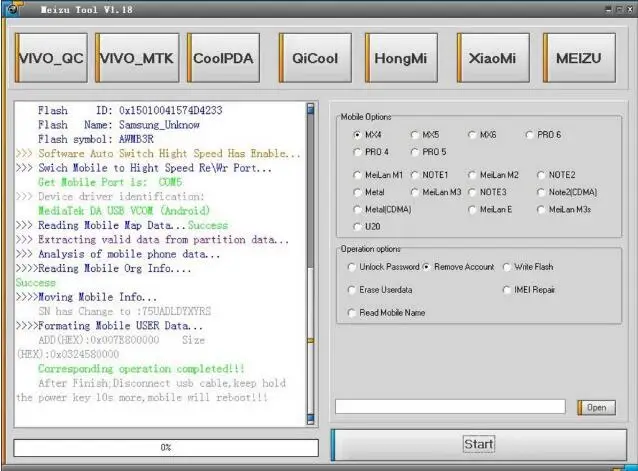The image size is (638, 471).
Task: Select the PRO 6 model radio button
Action: 529,135
